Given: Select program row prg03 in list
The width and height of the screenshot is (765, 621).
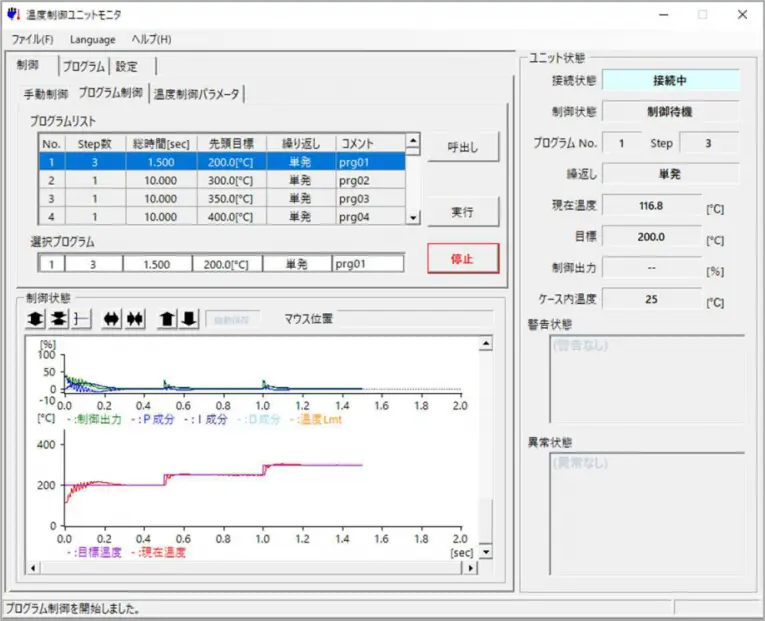Looking at the screenshot, I should point(220,198).
